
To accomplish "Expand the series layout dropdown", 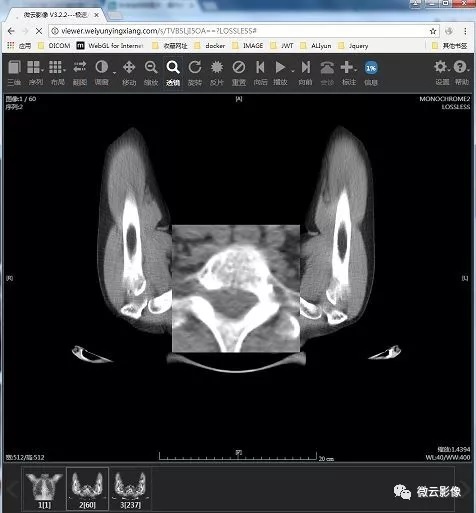I will (42, 70).
